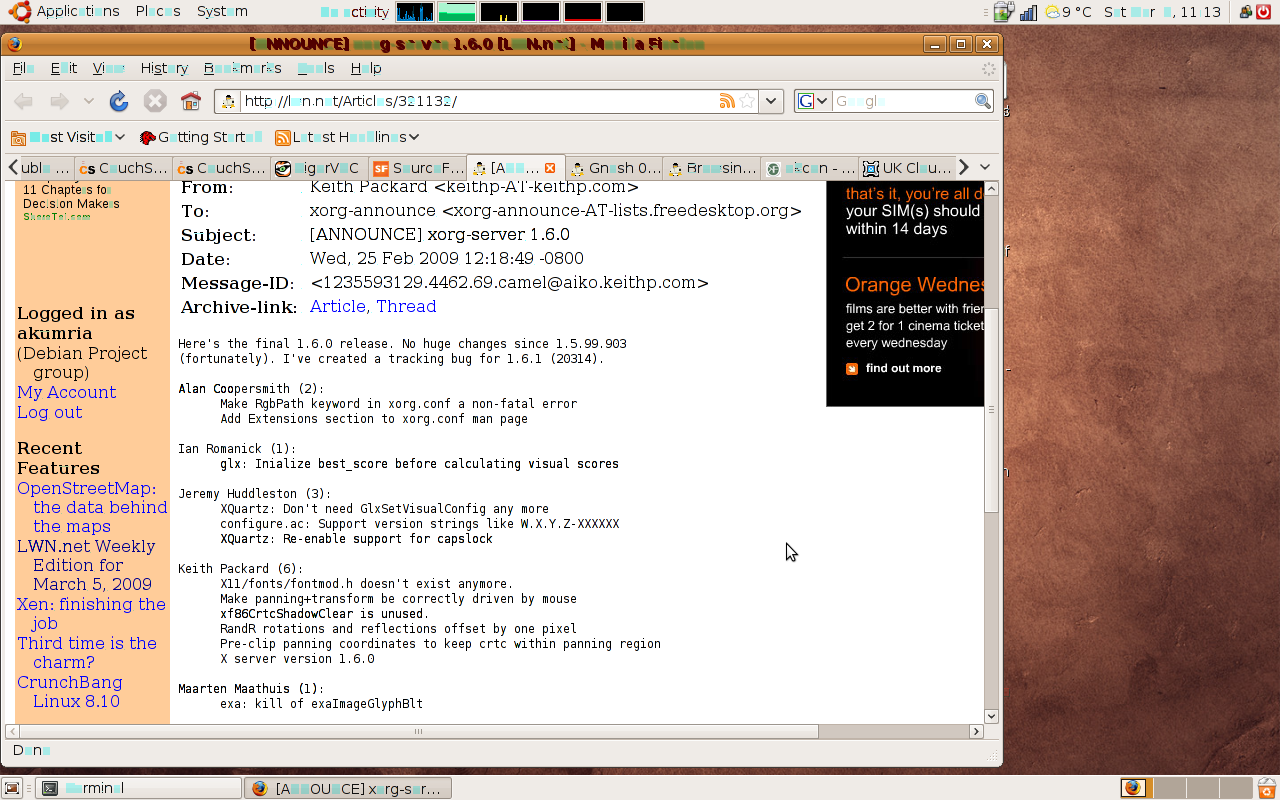Select the Firefox ANNOUNCE taskbar entry

(x=348, y=788)
